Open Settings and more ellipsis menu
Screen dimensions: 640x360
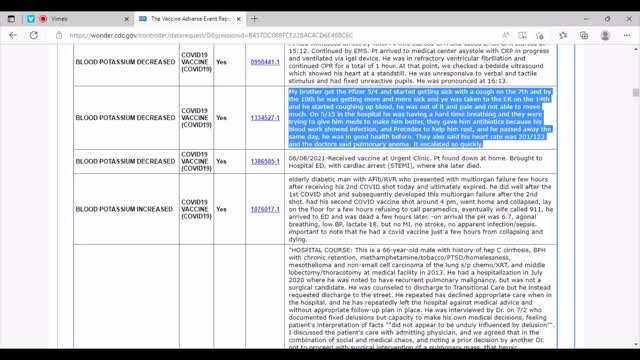tap(627, 36)
